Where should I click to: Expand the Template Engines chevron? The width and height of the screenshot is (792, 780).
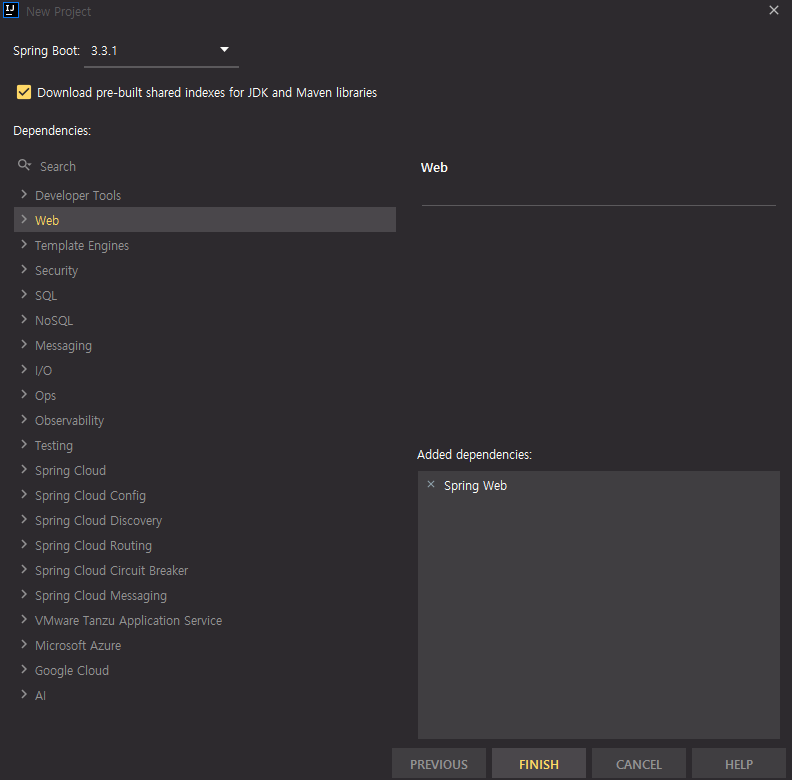point(24,245)
